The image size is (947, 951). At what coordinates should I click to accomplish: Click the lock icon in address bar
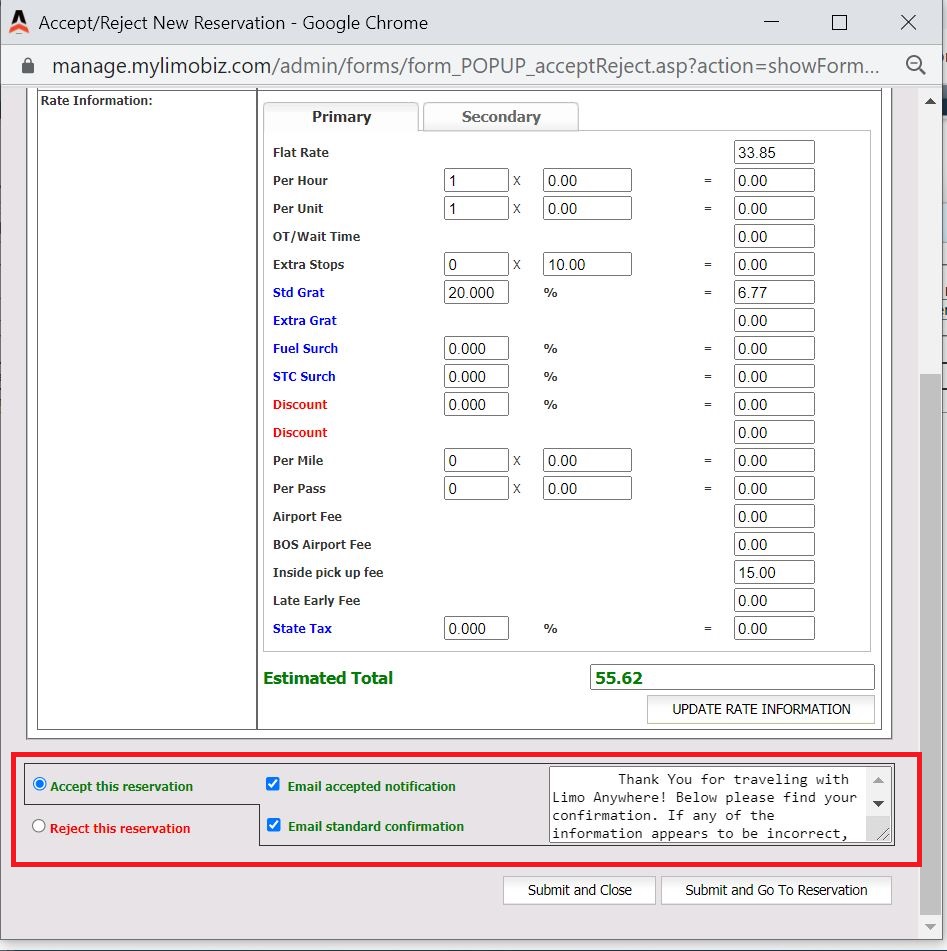(x=28, y=66)
